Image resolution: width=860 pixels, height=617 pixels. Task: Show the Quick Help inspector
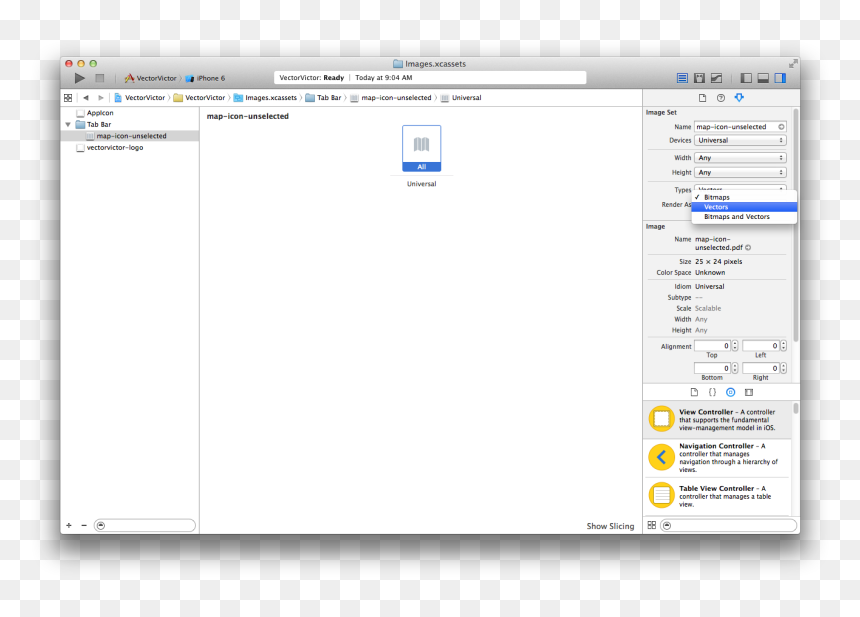(x=721, y=98)
